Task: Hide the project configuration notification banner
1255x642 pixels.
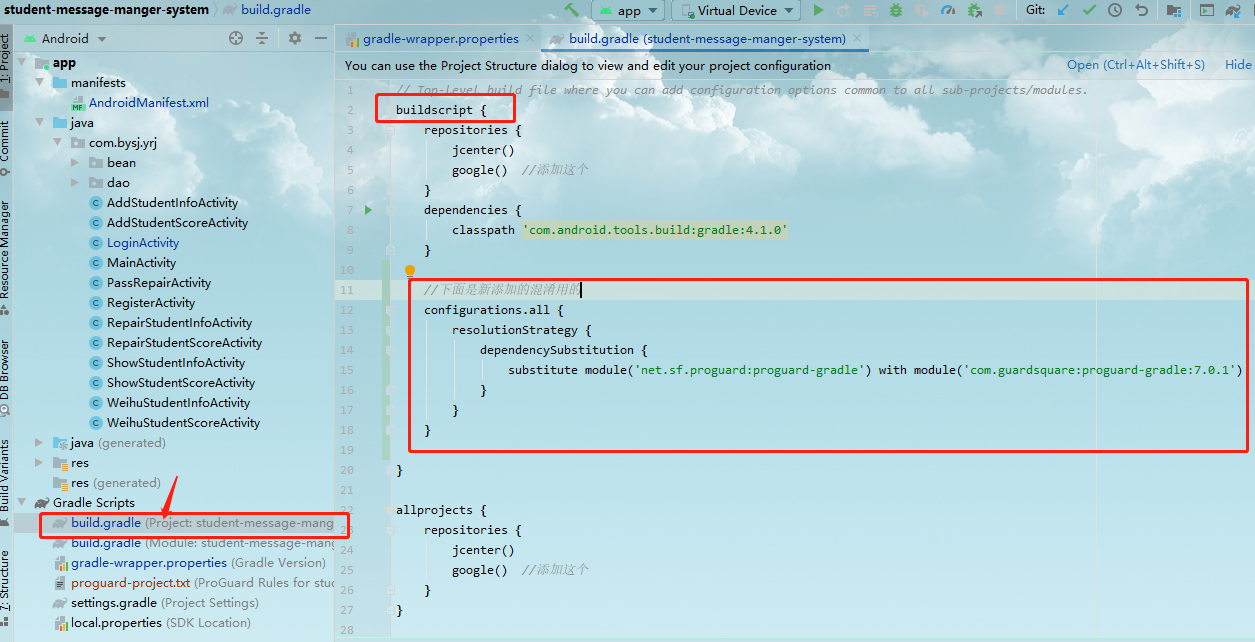Action: [x=1238, y=64]
